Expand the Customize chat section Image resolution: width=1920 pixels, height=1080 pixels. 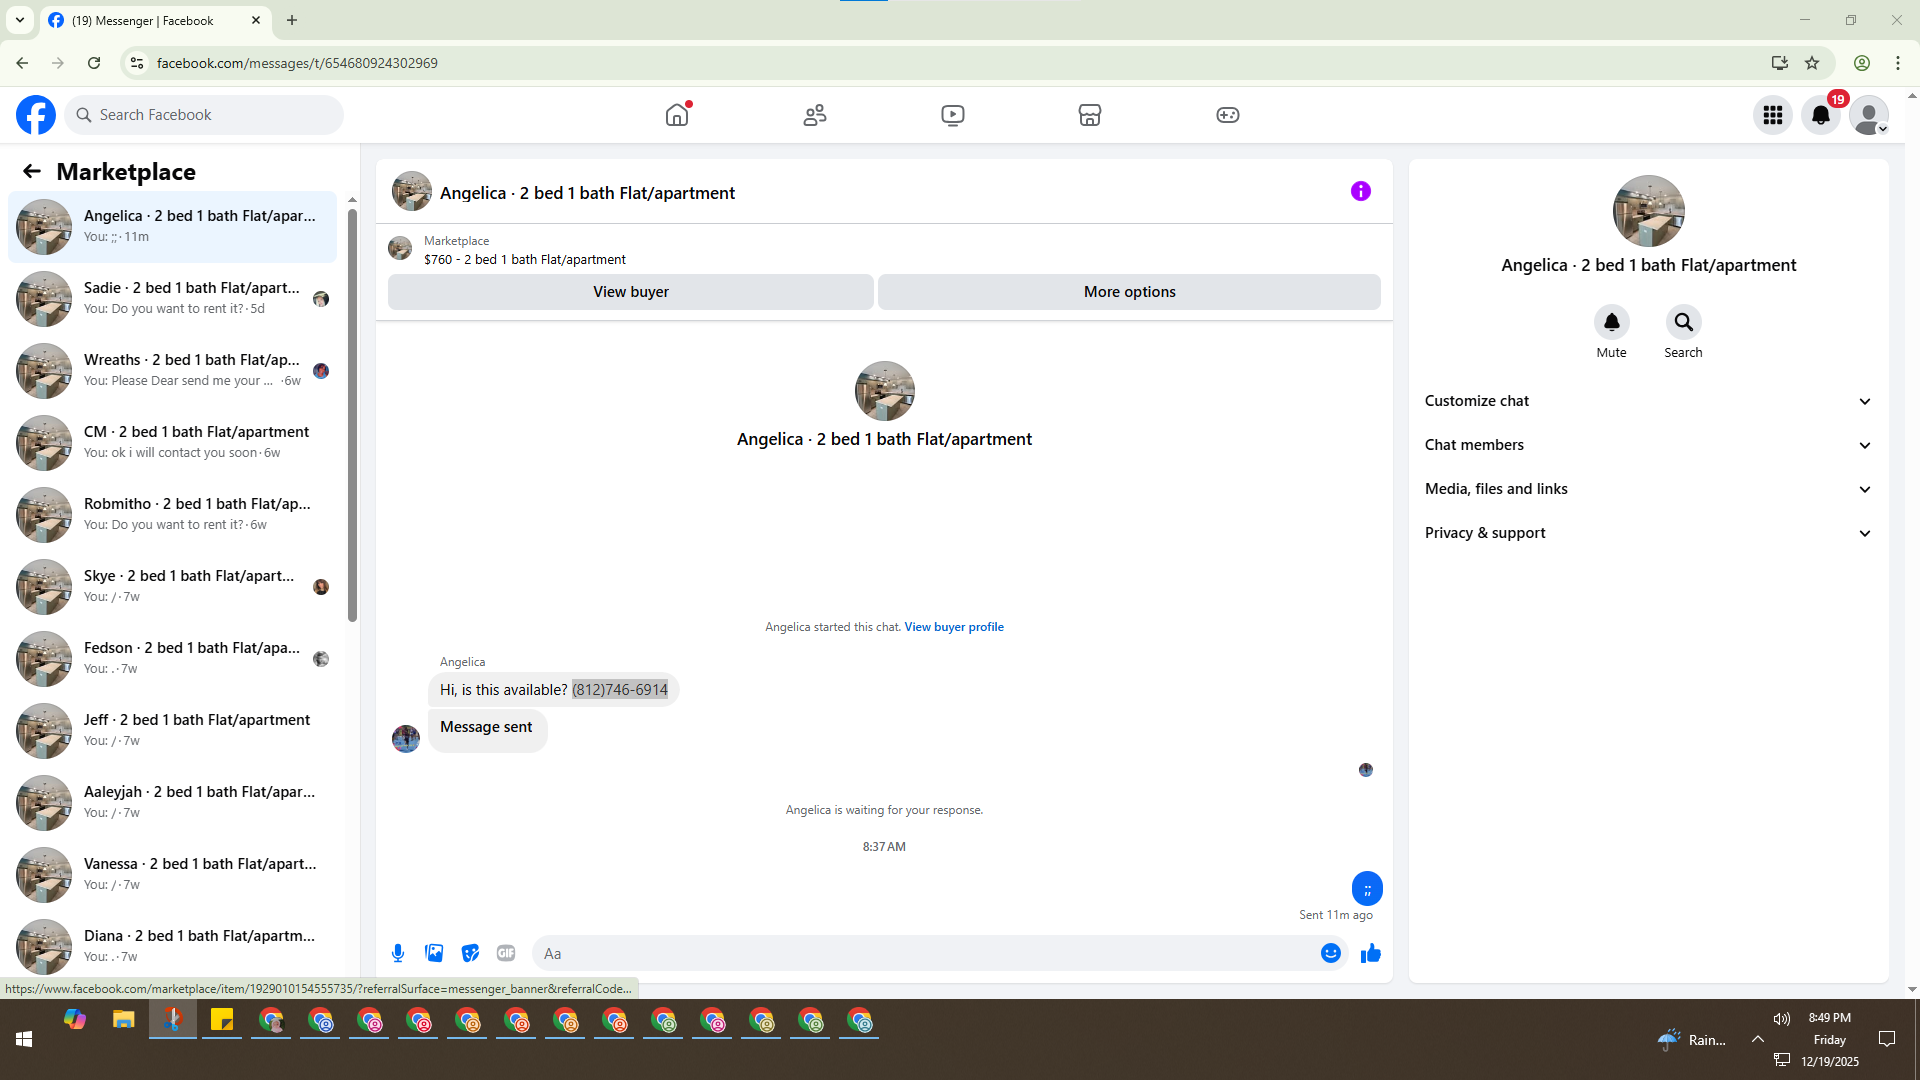(1647, 401)
